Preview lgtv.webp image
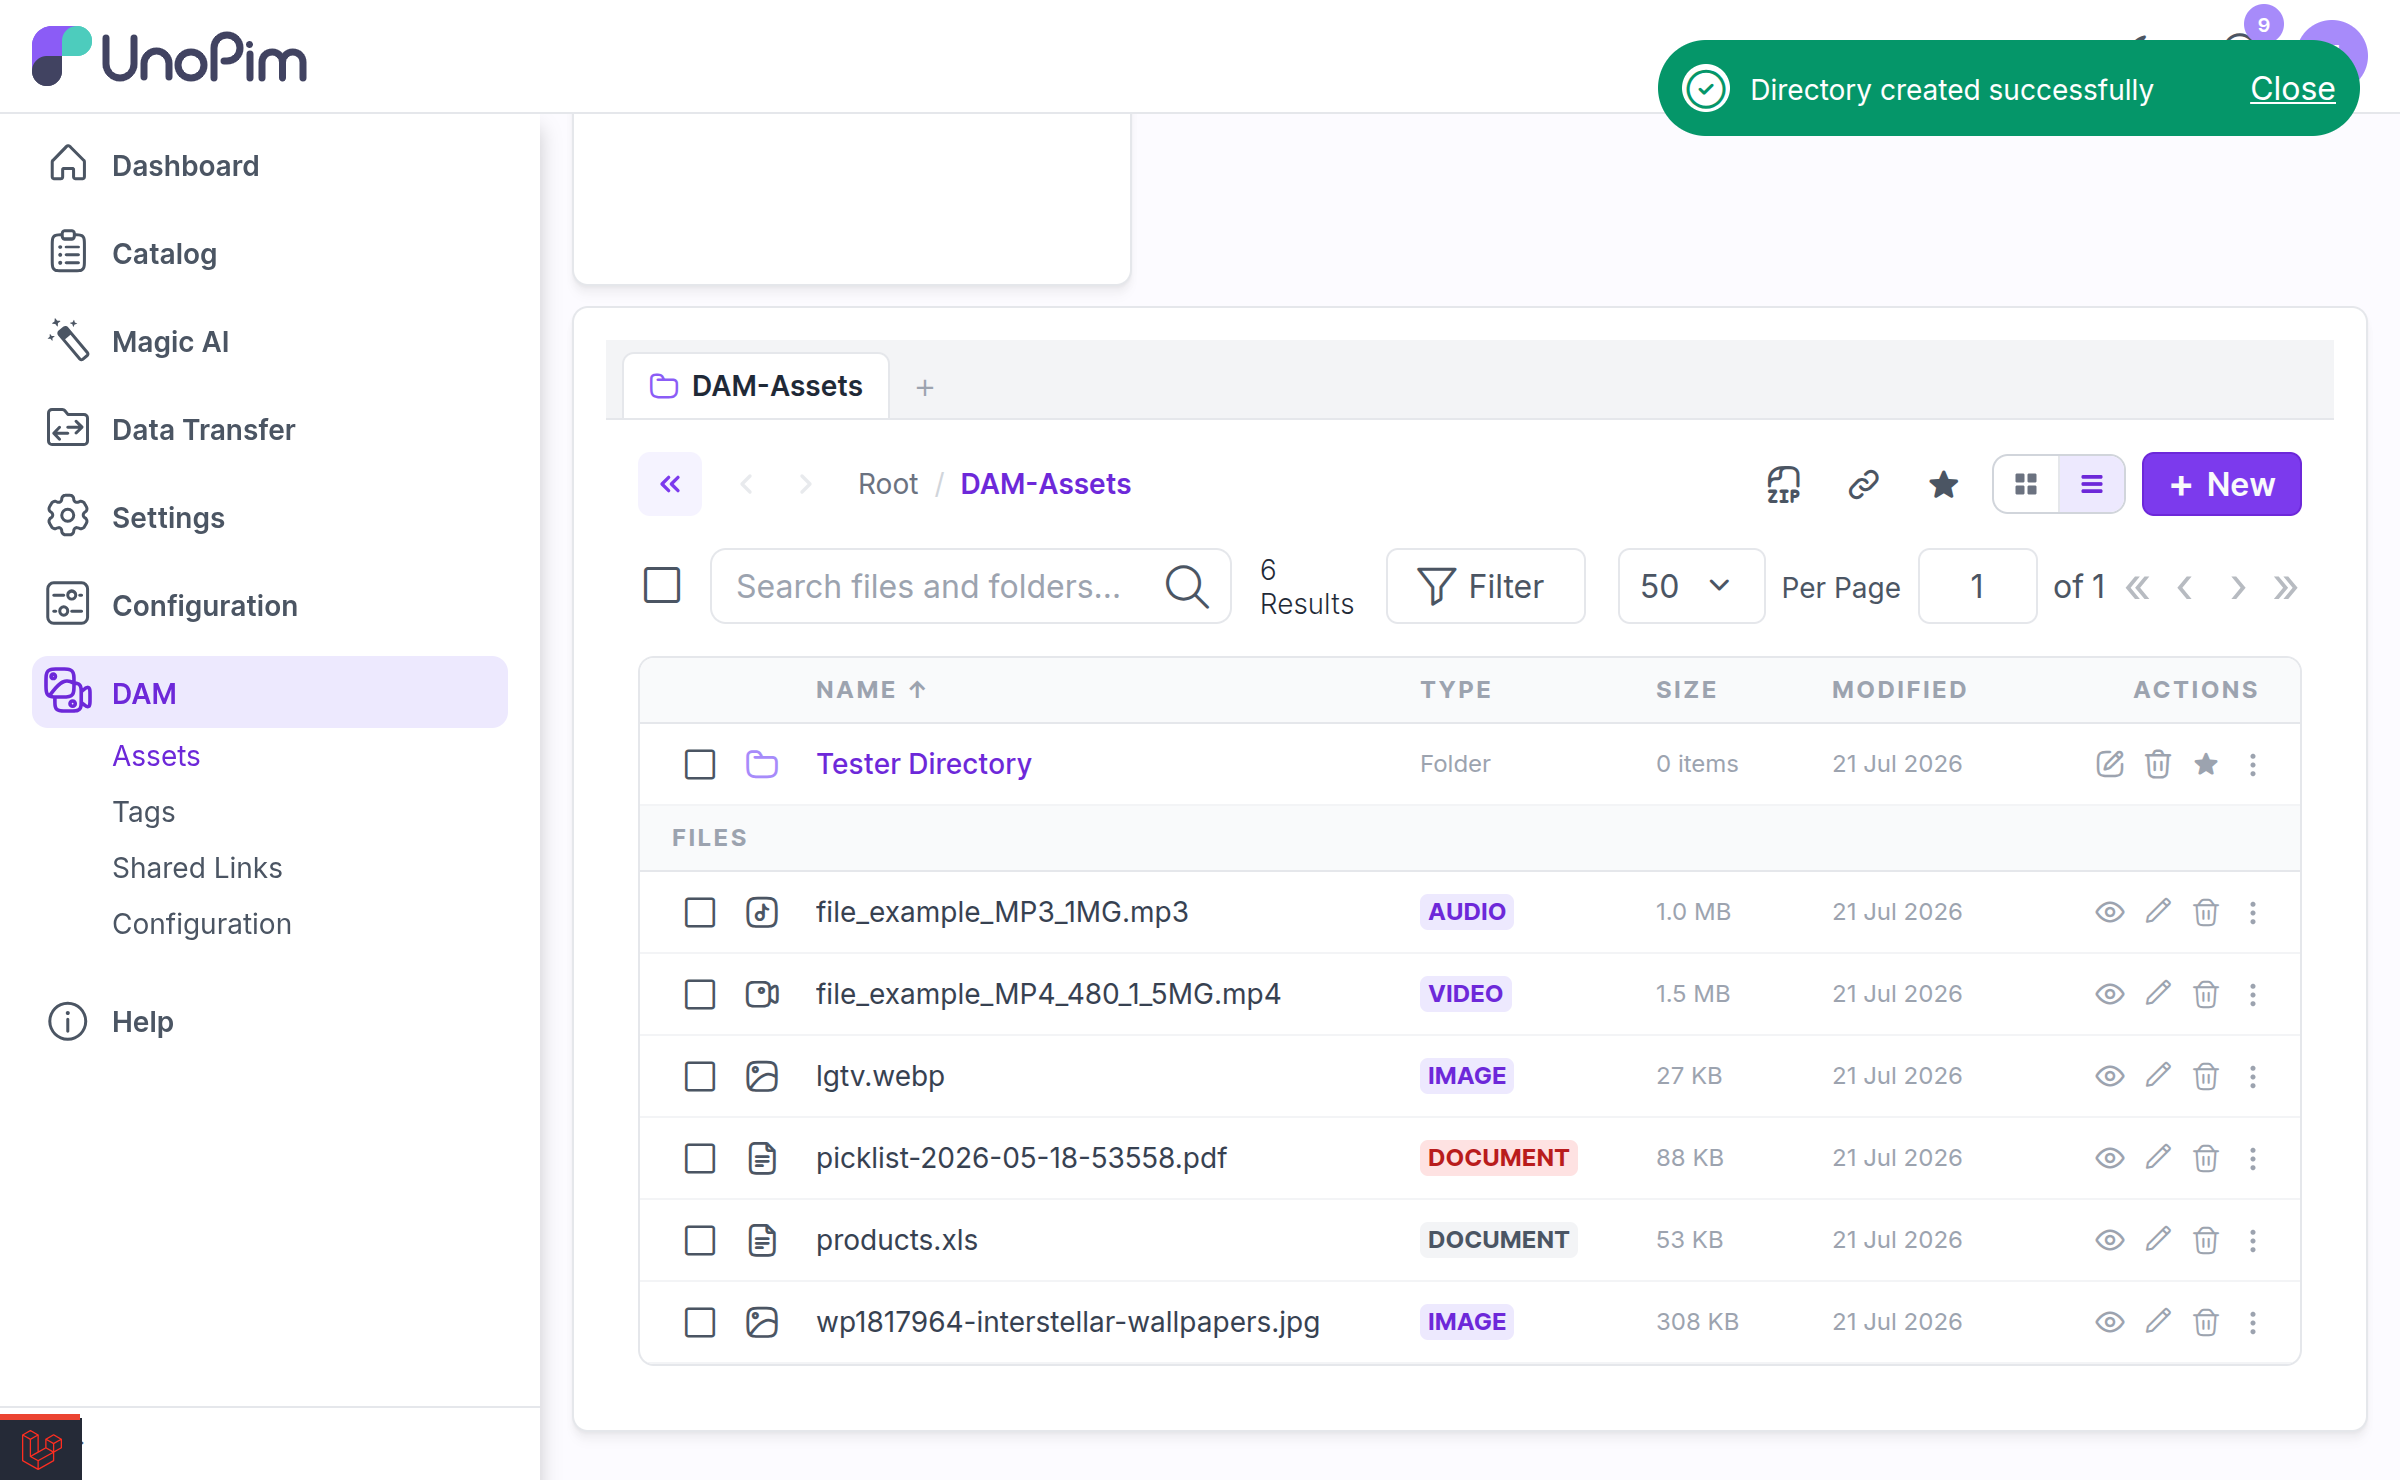Screen dimensions: 2400x1480 click(2109, 1076)
